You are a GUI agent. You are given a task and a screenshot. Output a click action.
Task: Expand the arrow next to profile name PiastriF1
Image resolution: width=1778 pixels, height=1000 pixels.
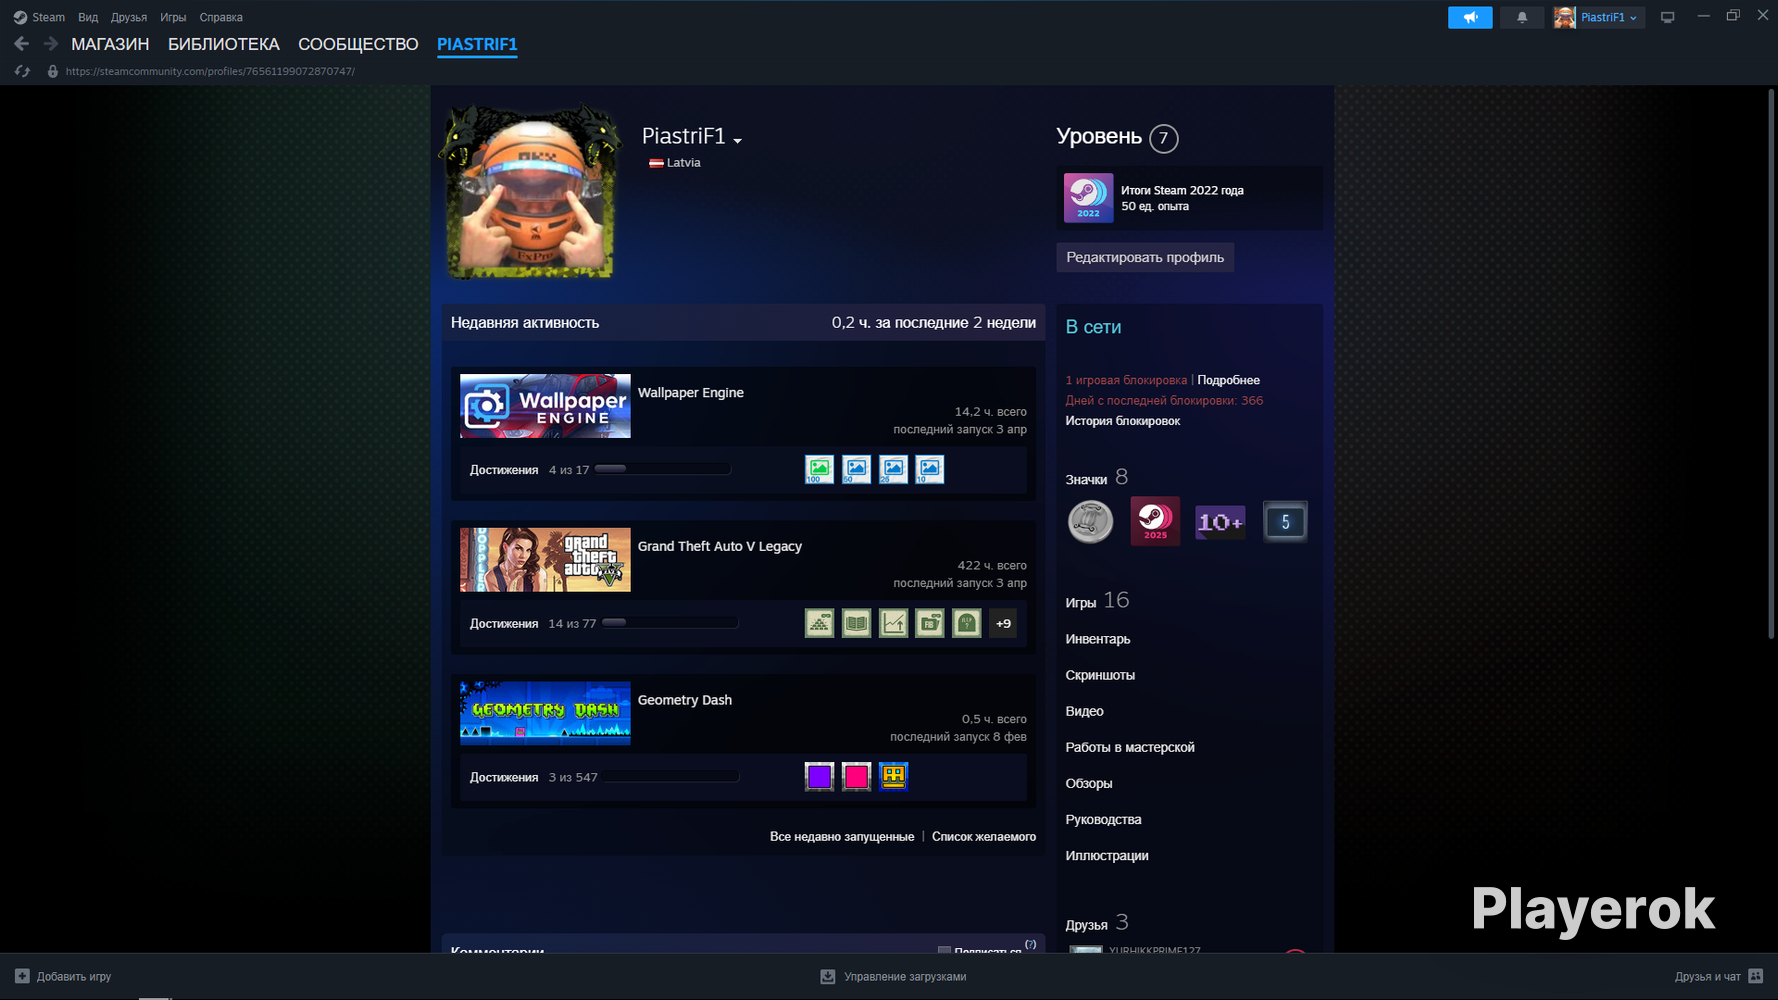pyautogui.click(x=738, y=140)
